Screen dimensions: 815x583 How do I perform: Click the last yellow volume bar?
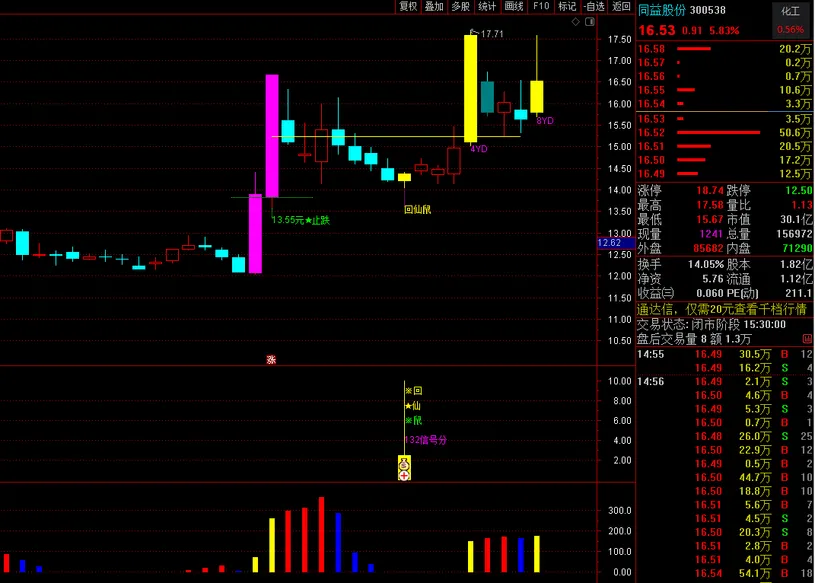536,554
